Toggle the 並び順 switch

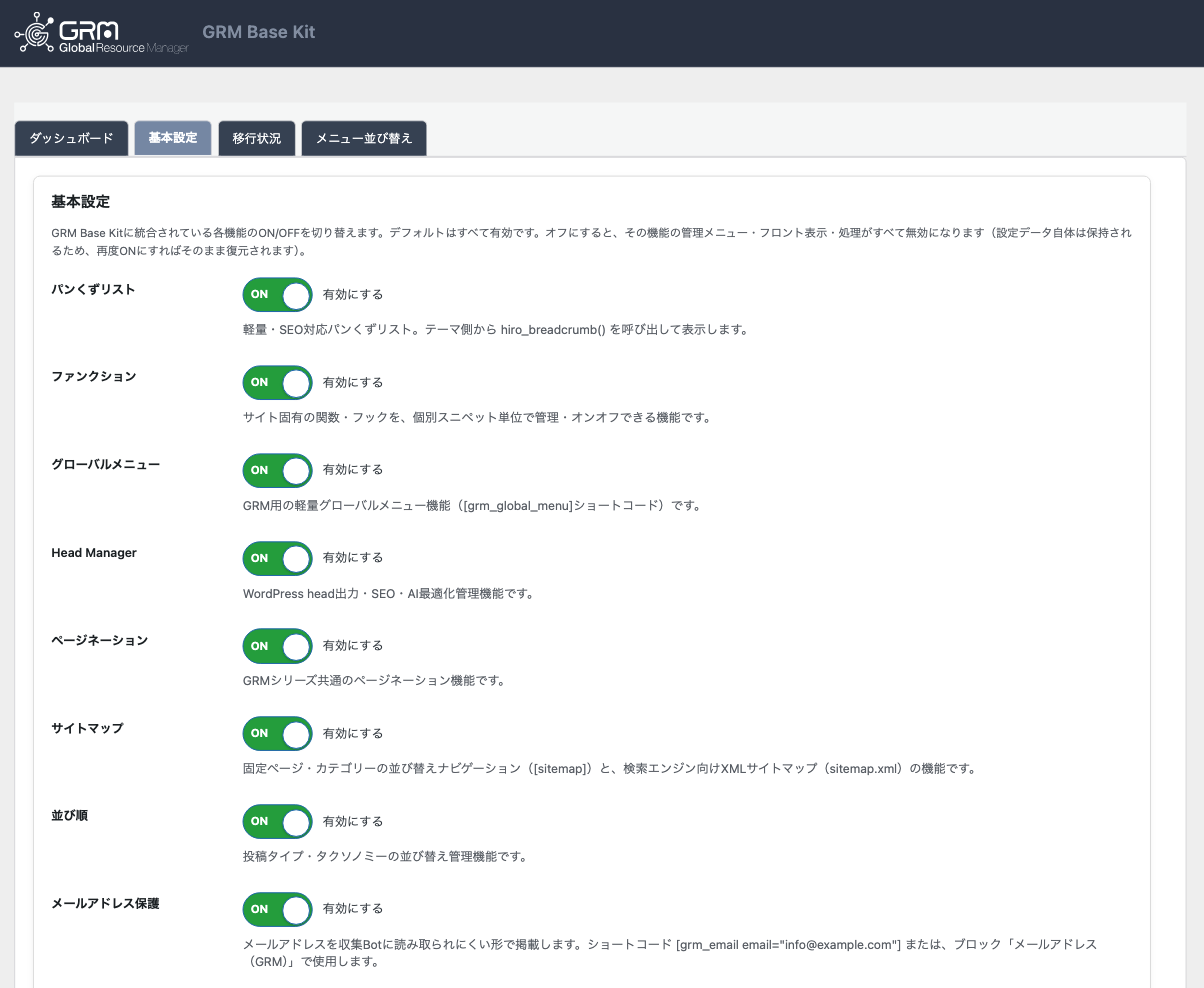(277, 821)
